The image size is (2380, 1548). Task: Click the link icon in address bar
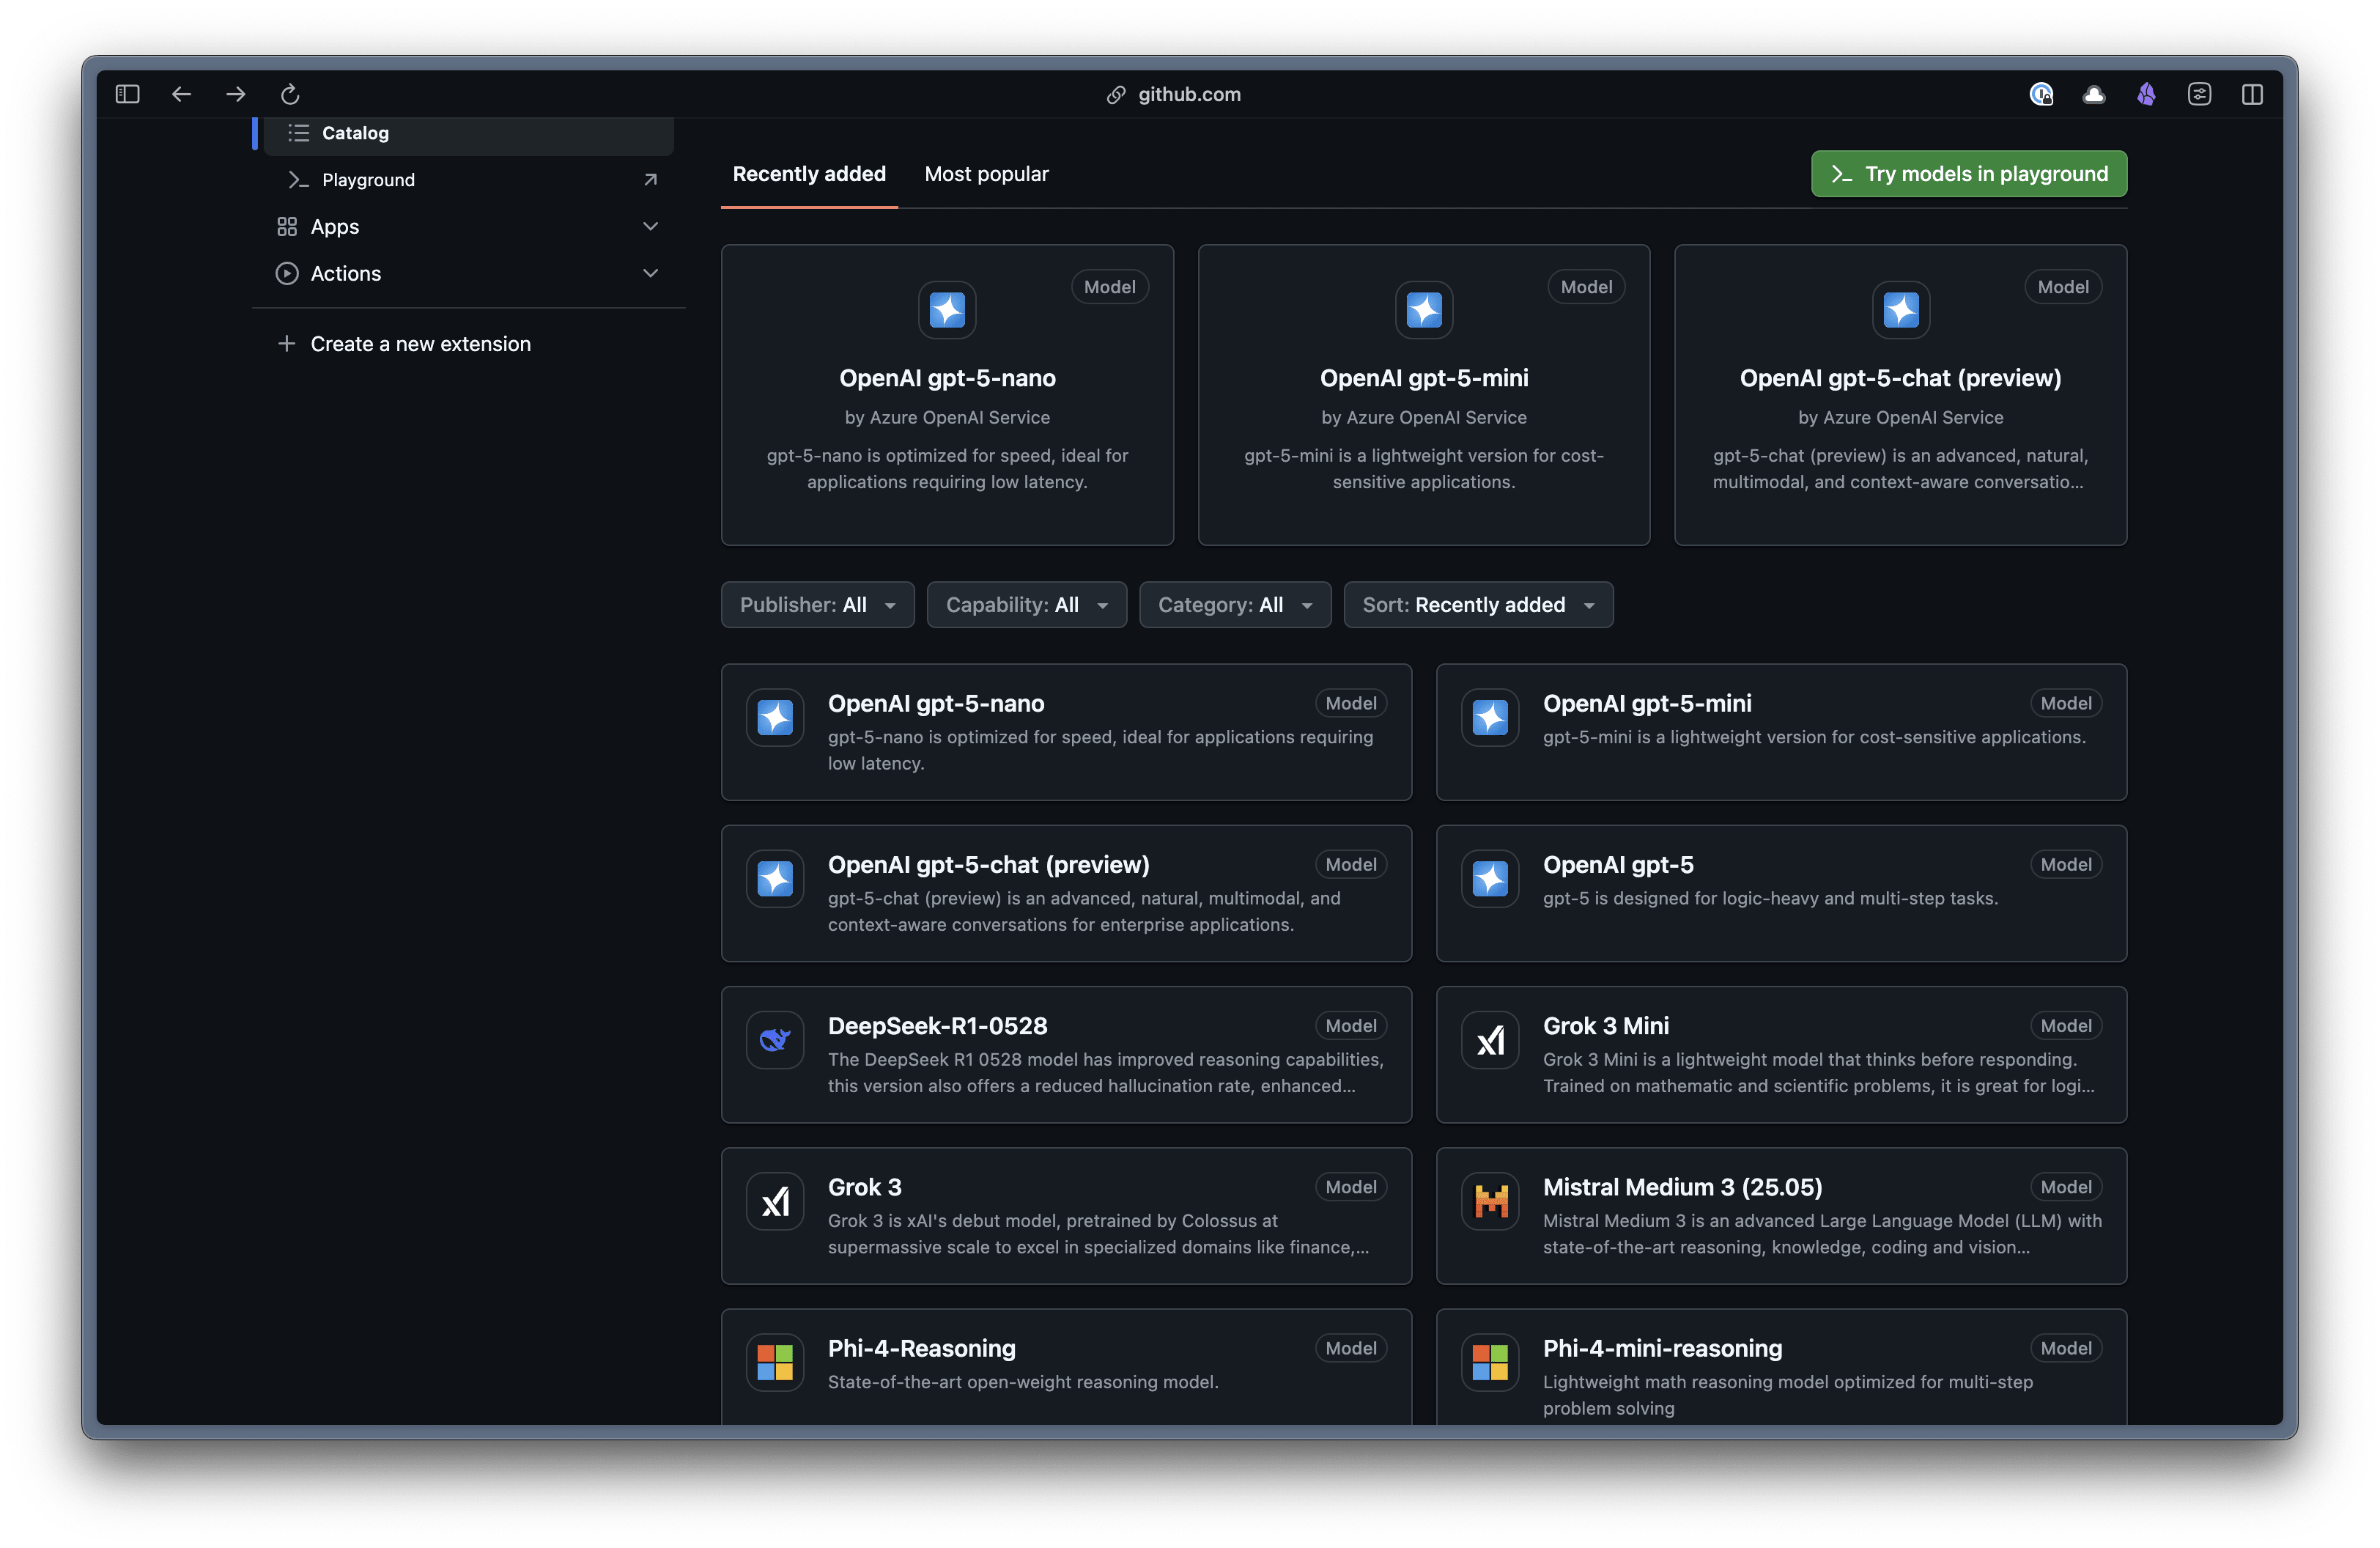pyautogui.click(x=1116, y=94)
